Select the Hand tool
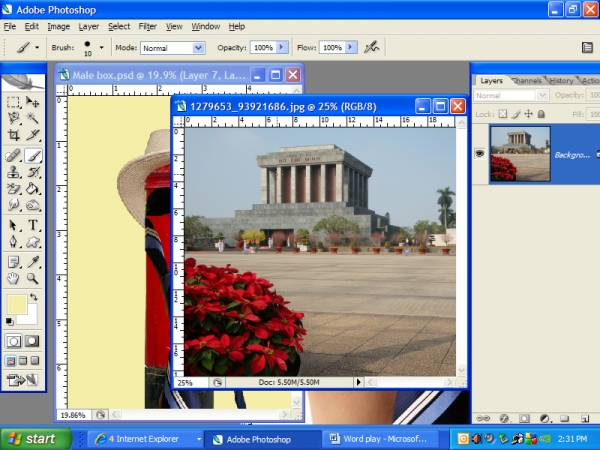This screenshot has height=450, width=600. click(x=13, y=279)
